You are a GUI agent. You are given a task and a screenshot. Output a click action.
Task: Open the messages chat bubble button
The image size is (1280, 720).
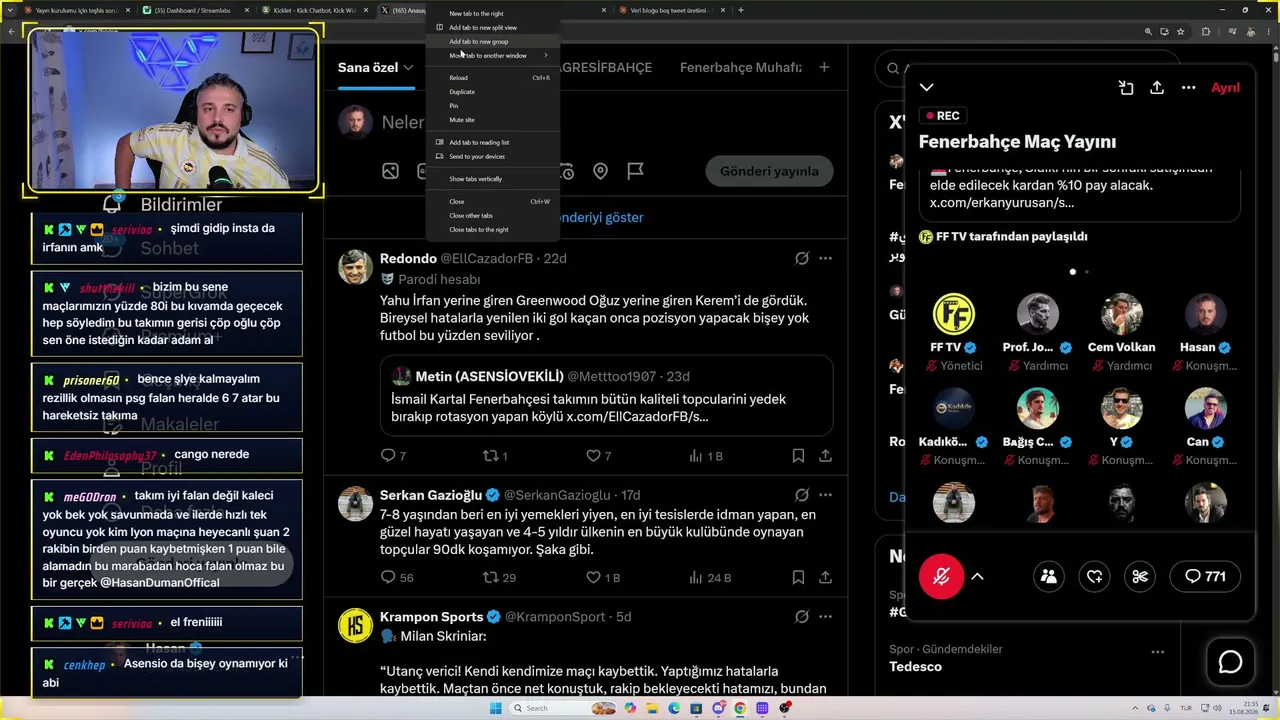pyautogui.click(x=1230, y=662)
